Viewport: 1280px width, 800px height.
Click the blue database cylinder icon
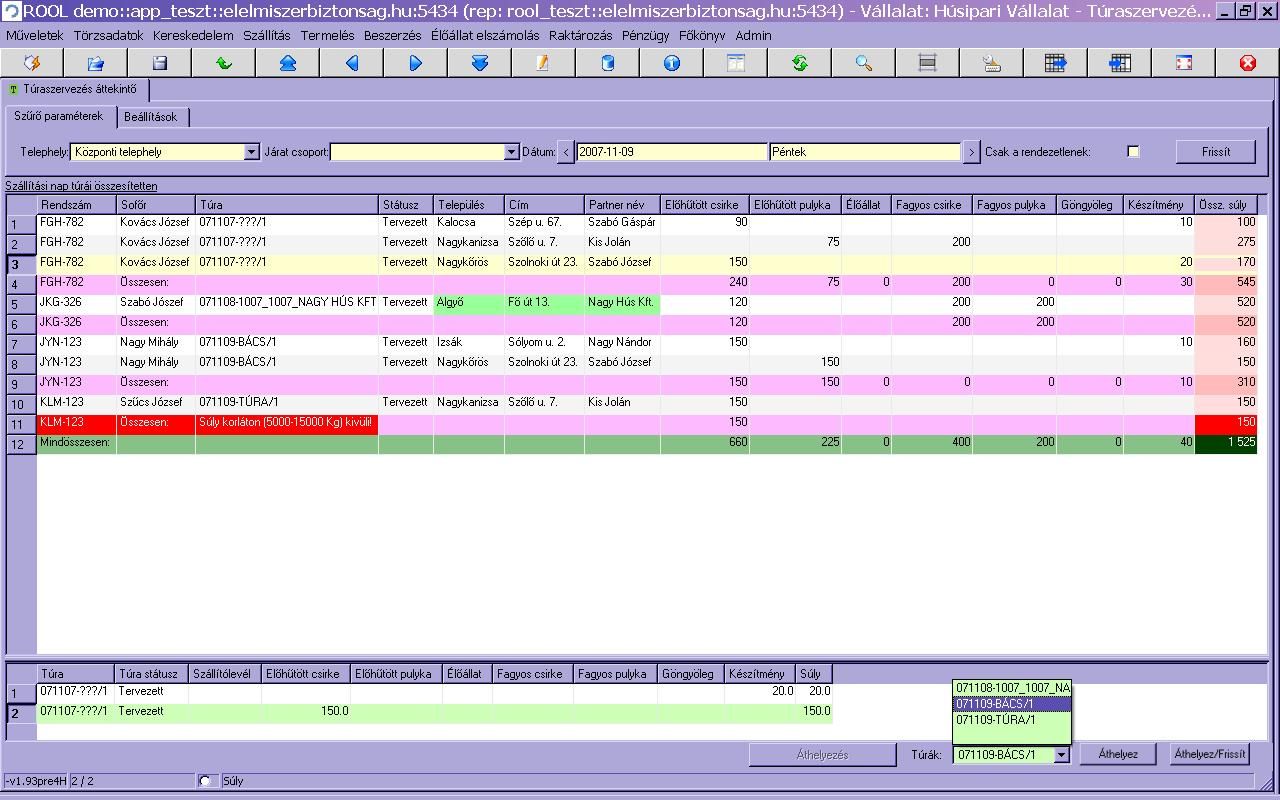[607, 63]
